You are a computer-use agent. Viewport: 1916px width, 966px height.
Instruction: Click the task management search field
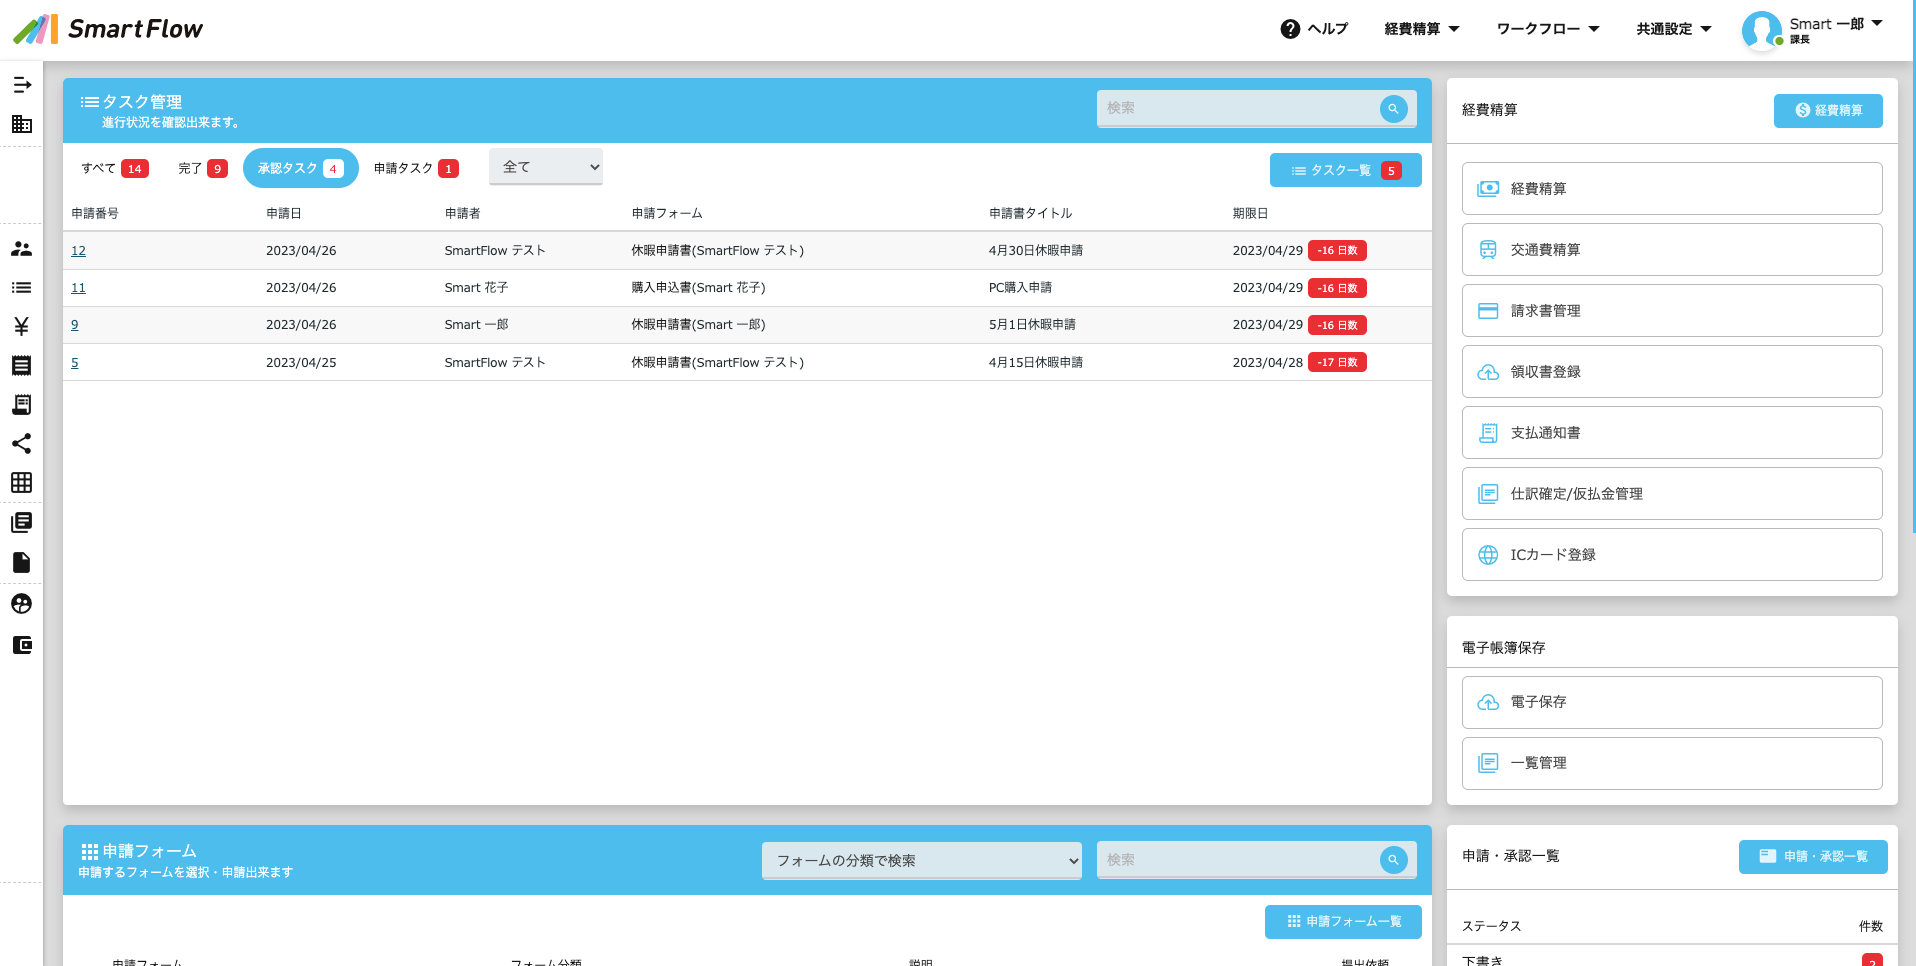[x=1240, y=108]
